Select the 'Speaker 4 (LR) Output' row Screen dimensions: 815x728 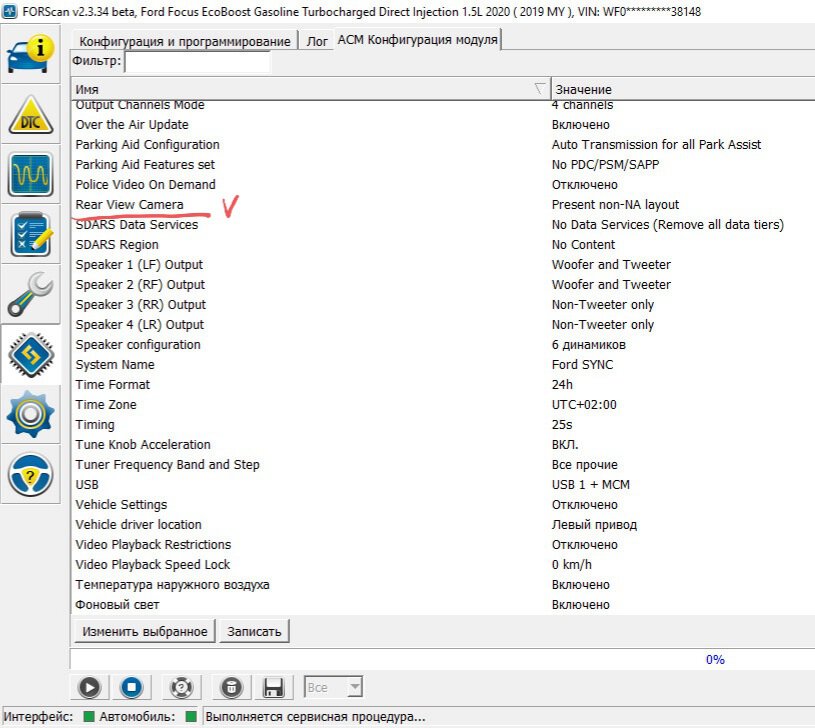pyautogui.click(x=443, y=325)
